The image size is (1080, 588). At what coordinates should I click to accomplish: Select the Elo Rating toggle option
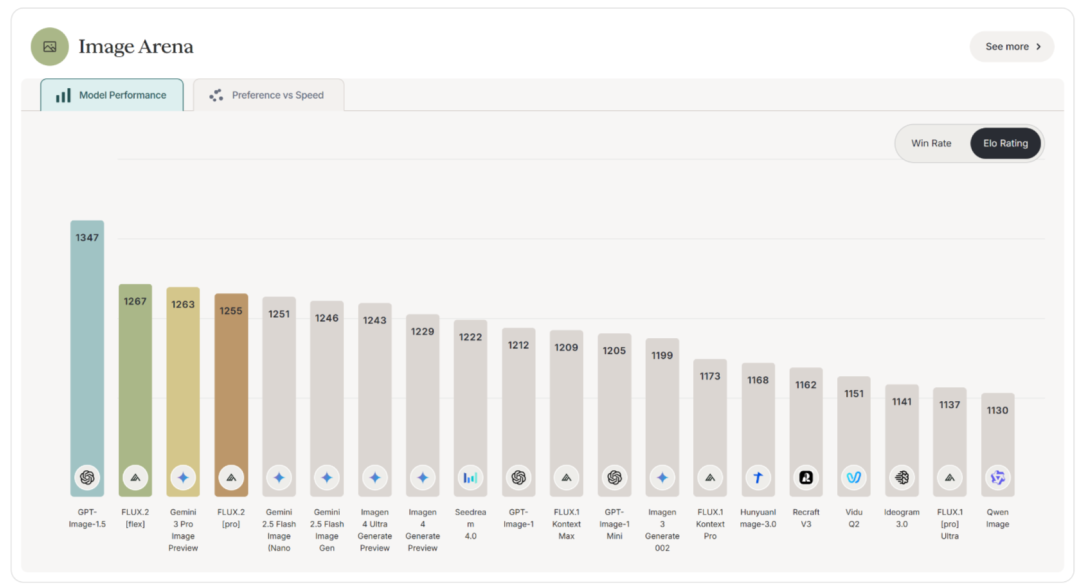tap(1005, 143)
